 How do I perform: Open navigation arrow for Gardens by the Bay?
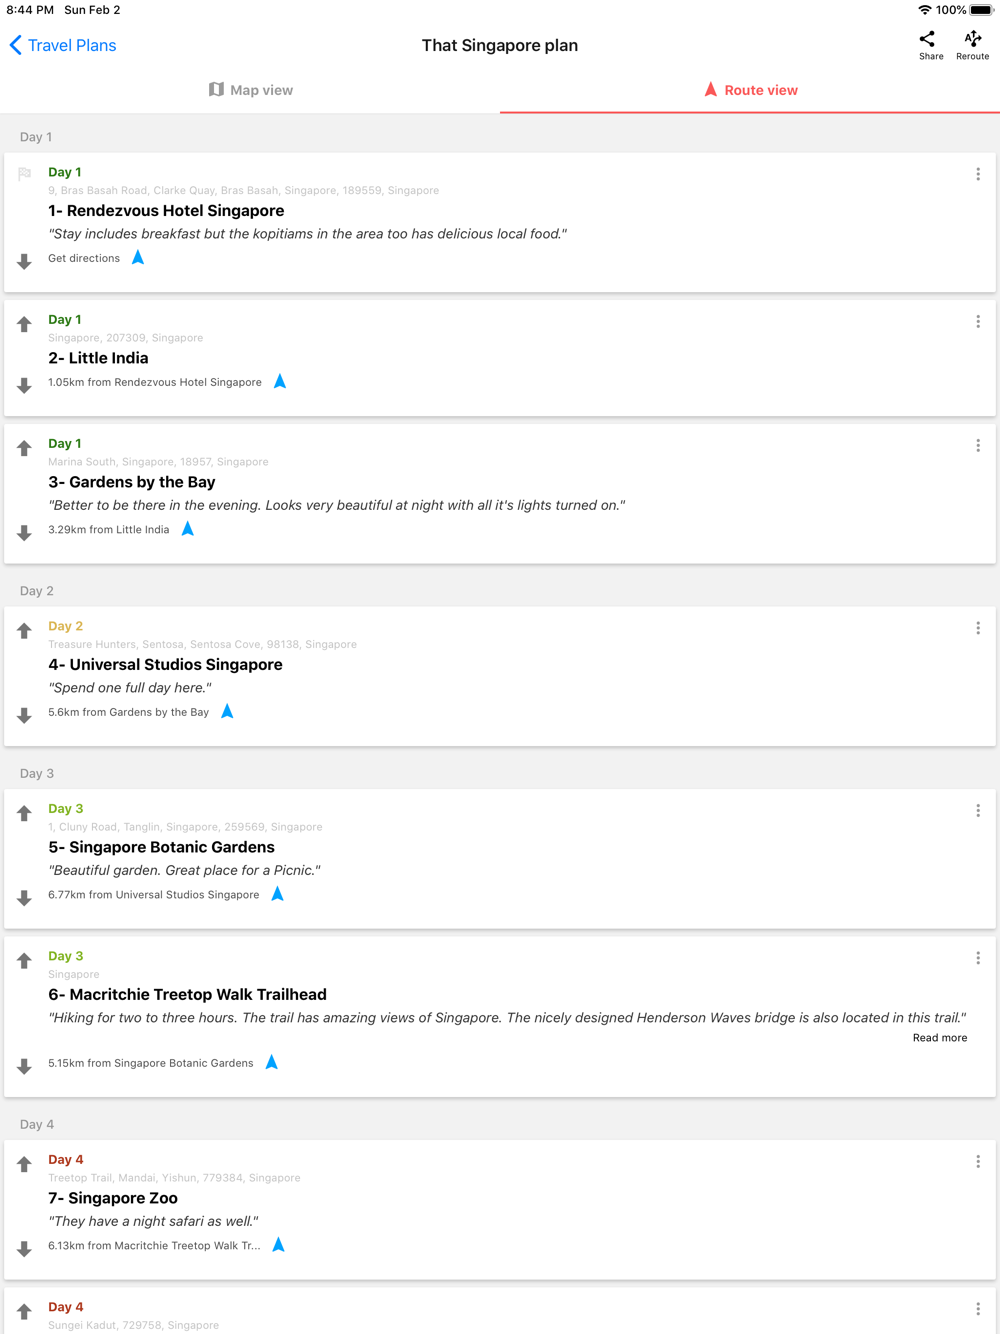coord(188,529)
